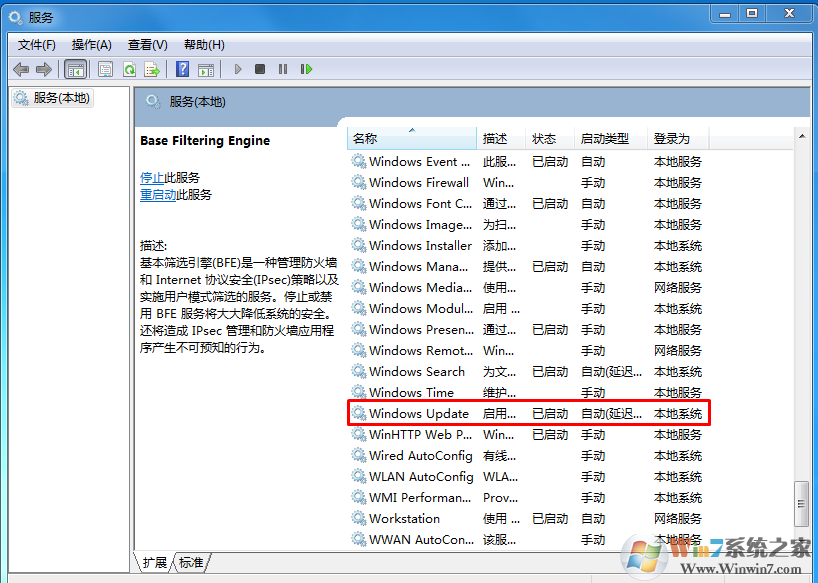Open the 帮助(H) menu

click(x=204, y=45)
